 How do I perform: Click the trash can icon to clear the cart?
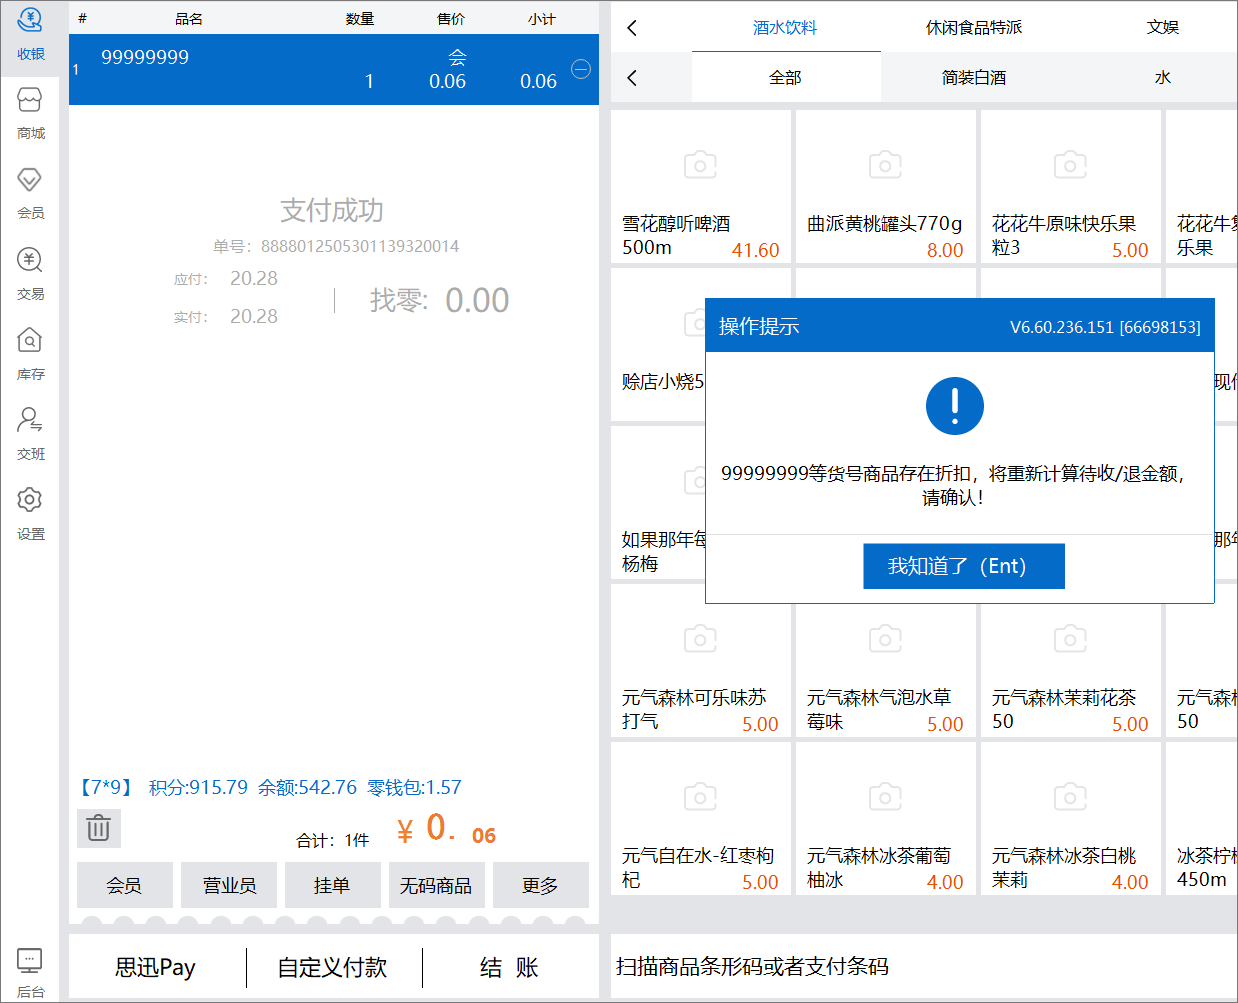(98, 828)
